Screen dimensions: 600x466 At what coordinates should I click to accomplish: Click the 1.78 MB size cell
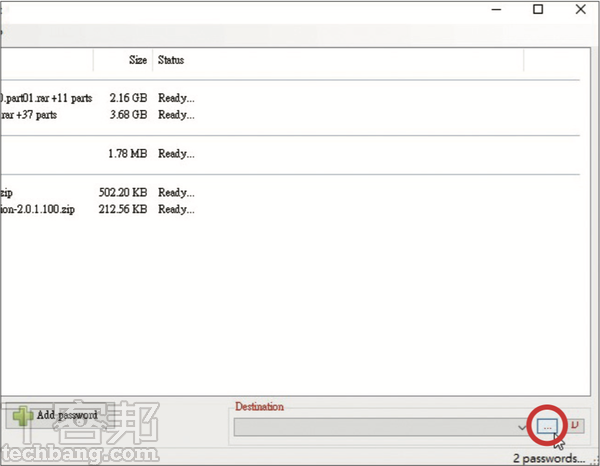pyautogui.click(x=127, y=154)
